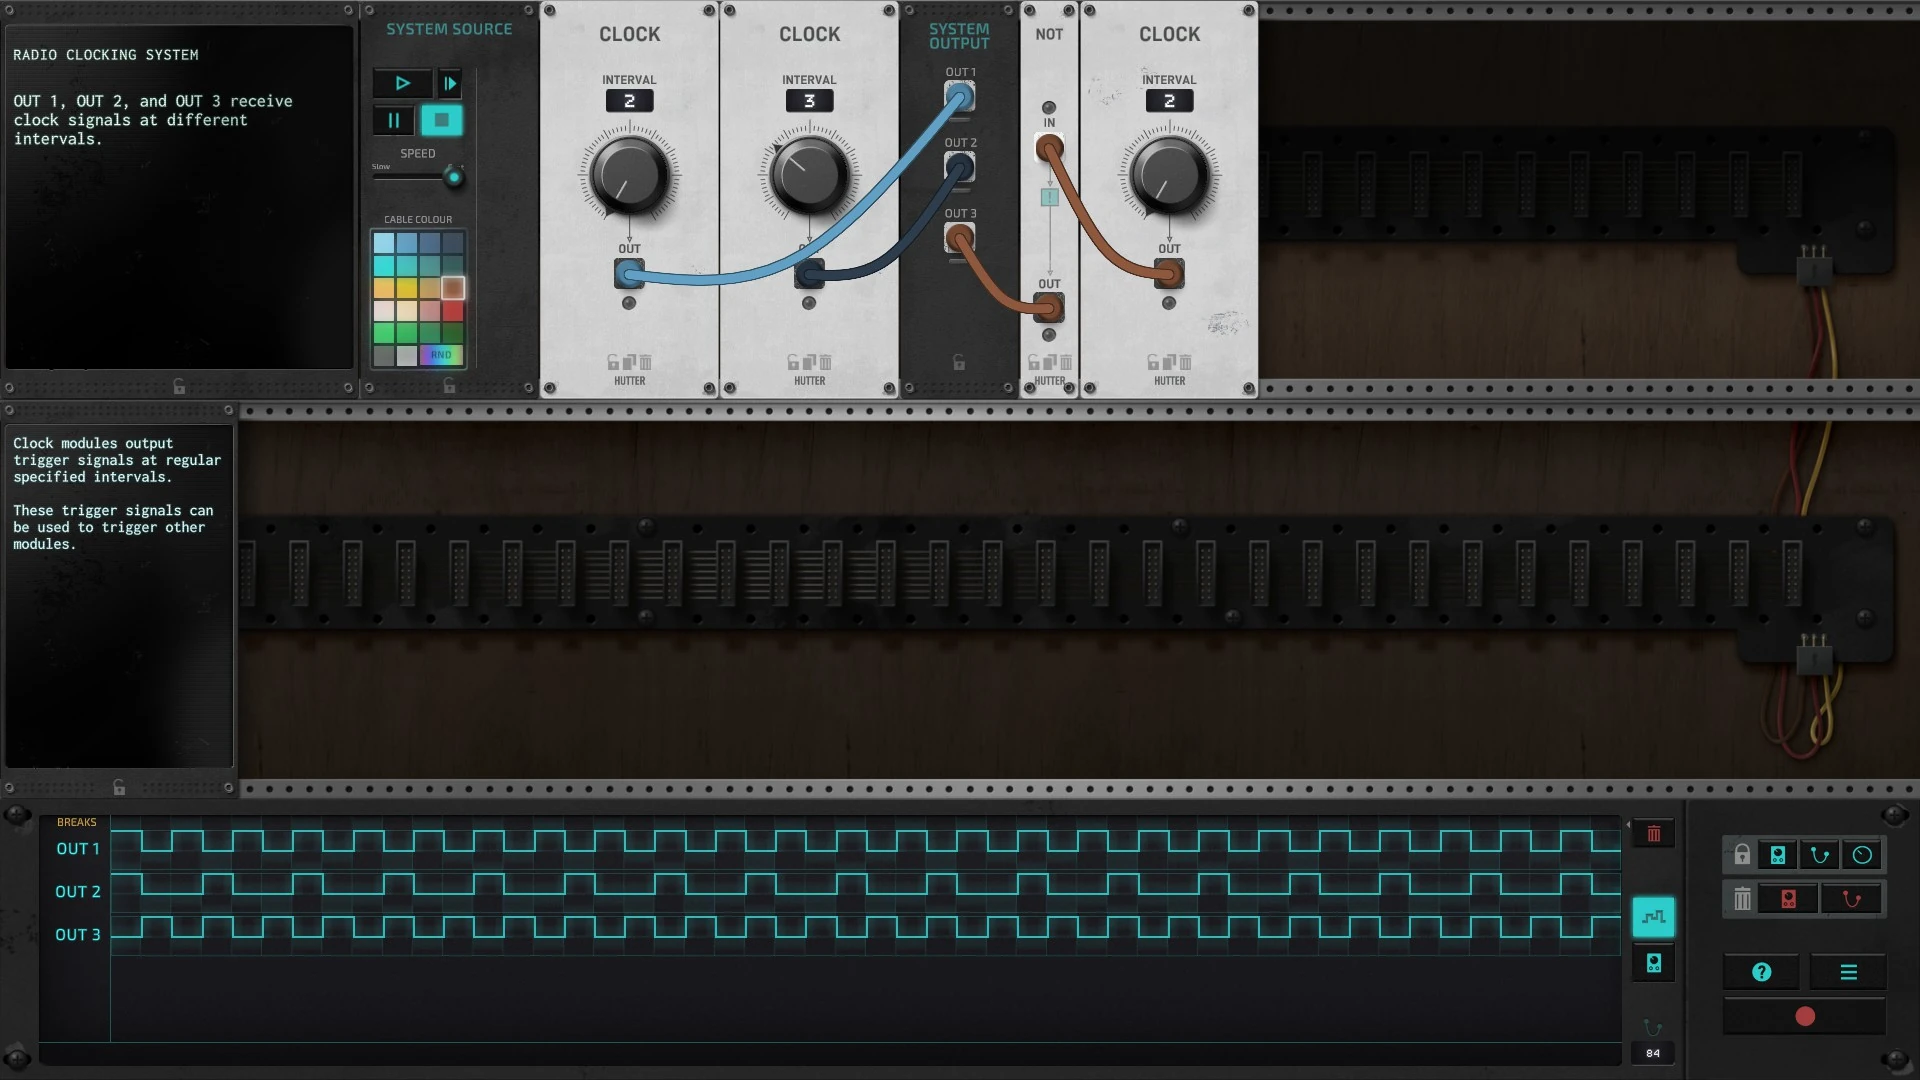The image size is (1920, 1080).
Task: Pick the RND random cable colour
Action: click(441, 355)
